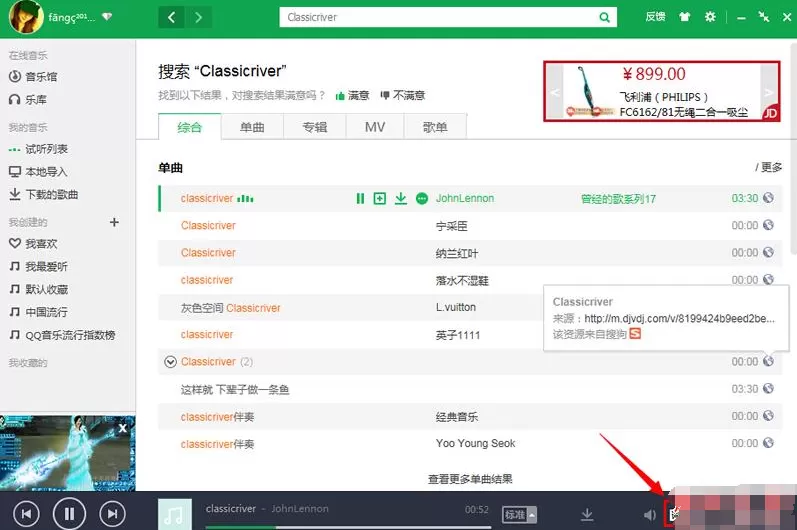Image resolution: width=797 pixels, height=530 pixels.
Task: Expand the Classicriver (2) group
Action: [170, 362]
